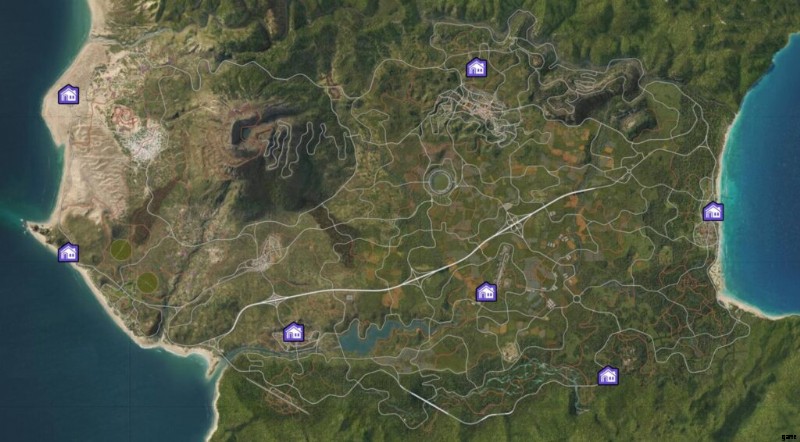800x442 pixels.
Task: Click the small coastal town on east shore
Action: (x=708, y=234)
